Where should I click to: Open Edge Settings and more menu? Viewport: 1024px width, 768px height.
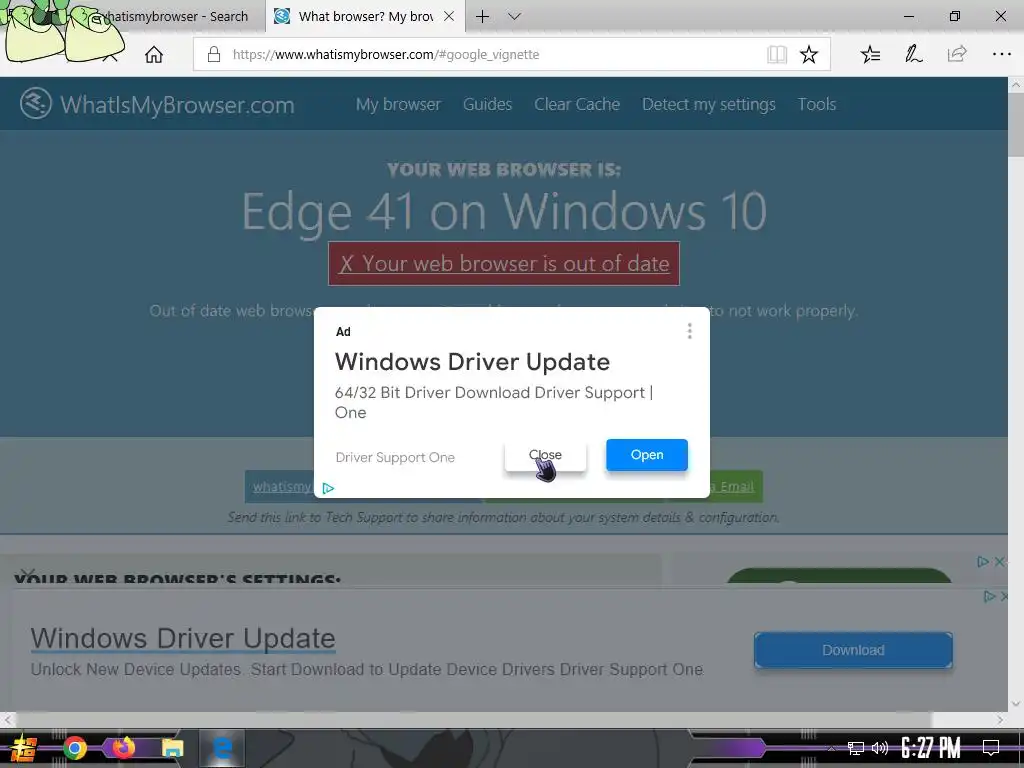tap(1001, 54)
